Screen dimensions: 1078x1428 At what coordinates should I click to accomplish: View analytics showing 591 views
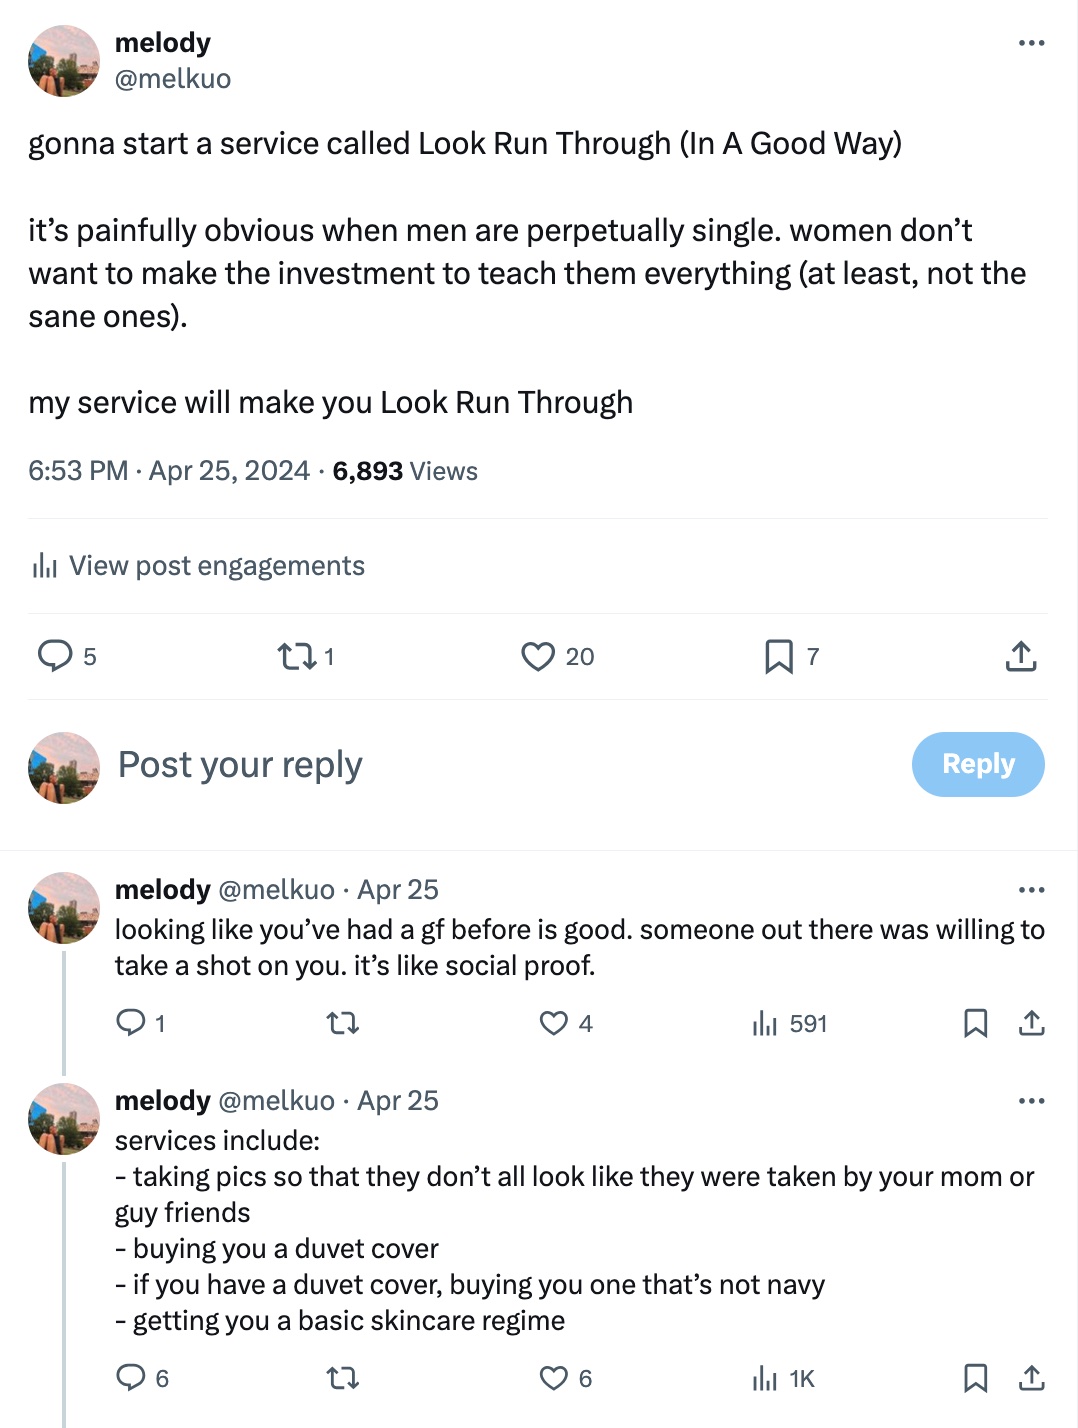[789, 1023]
